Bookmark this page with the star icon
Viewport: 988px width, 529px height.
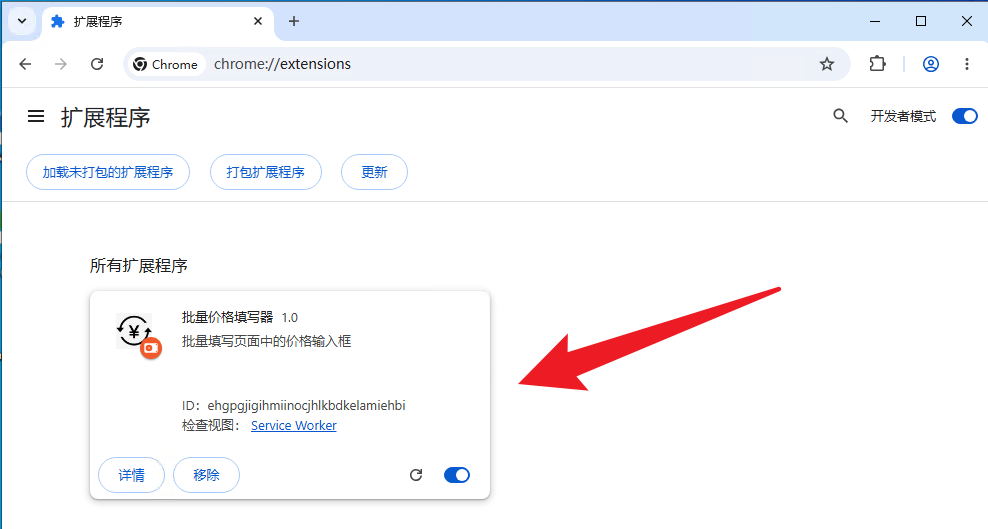(827, 64)
